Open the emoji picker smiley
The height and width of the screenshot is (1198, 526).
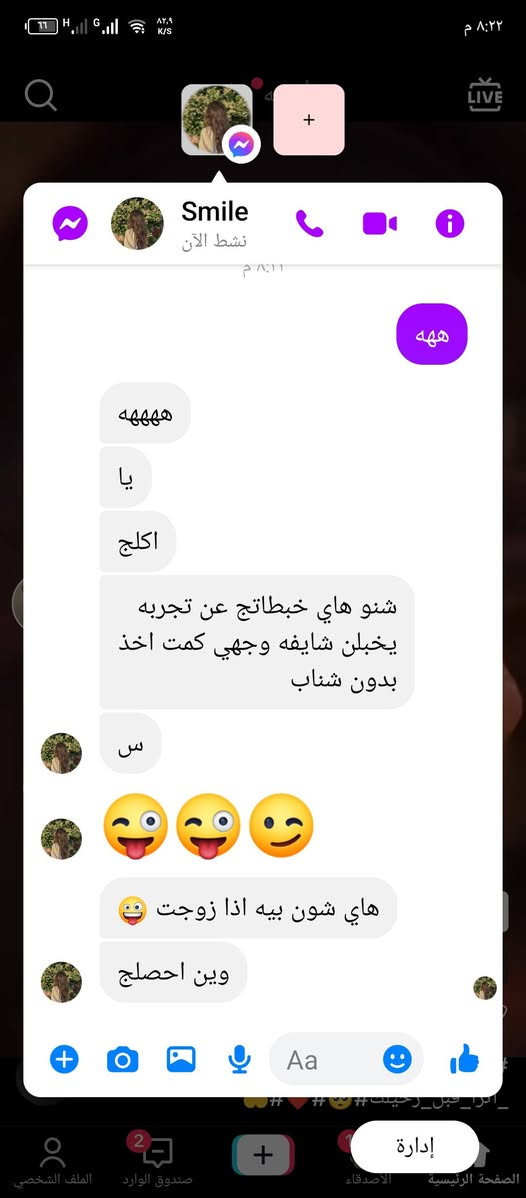click(x=397, y=1059)
